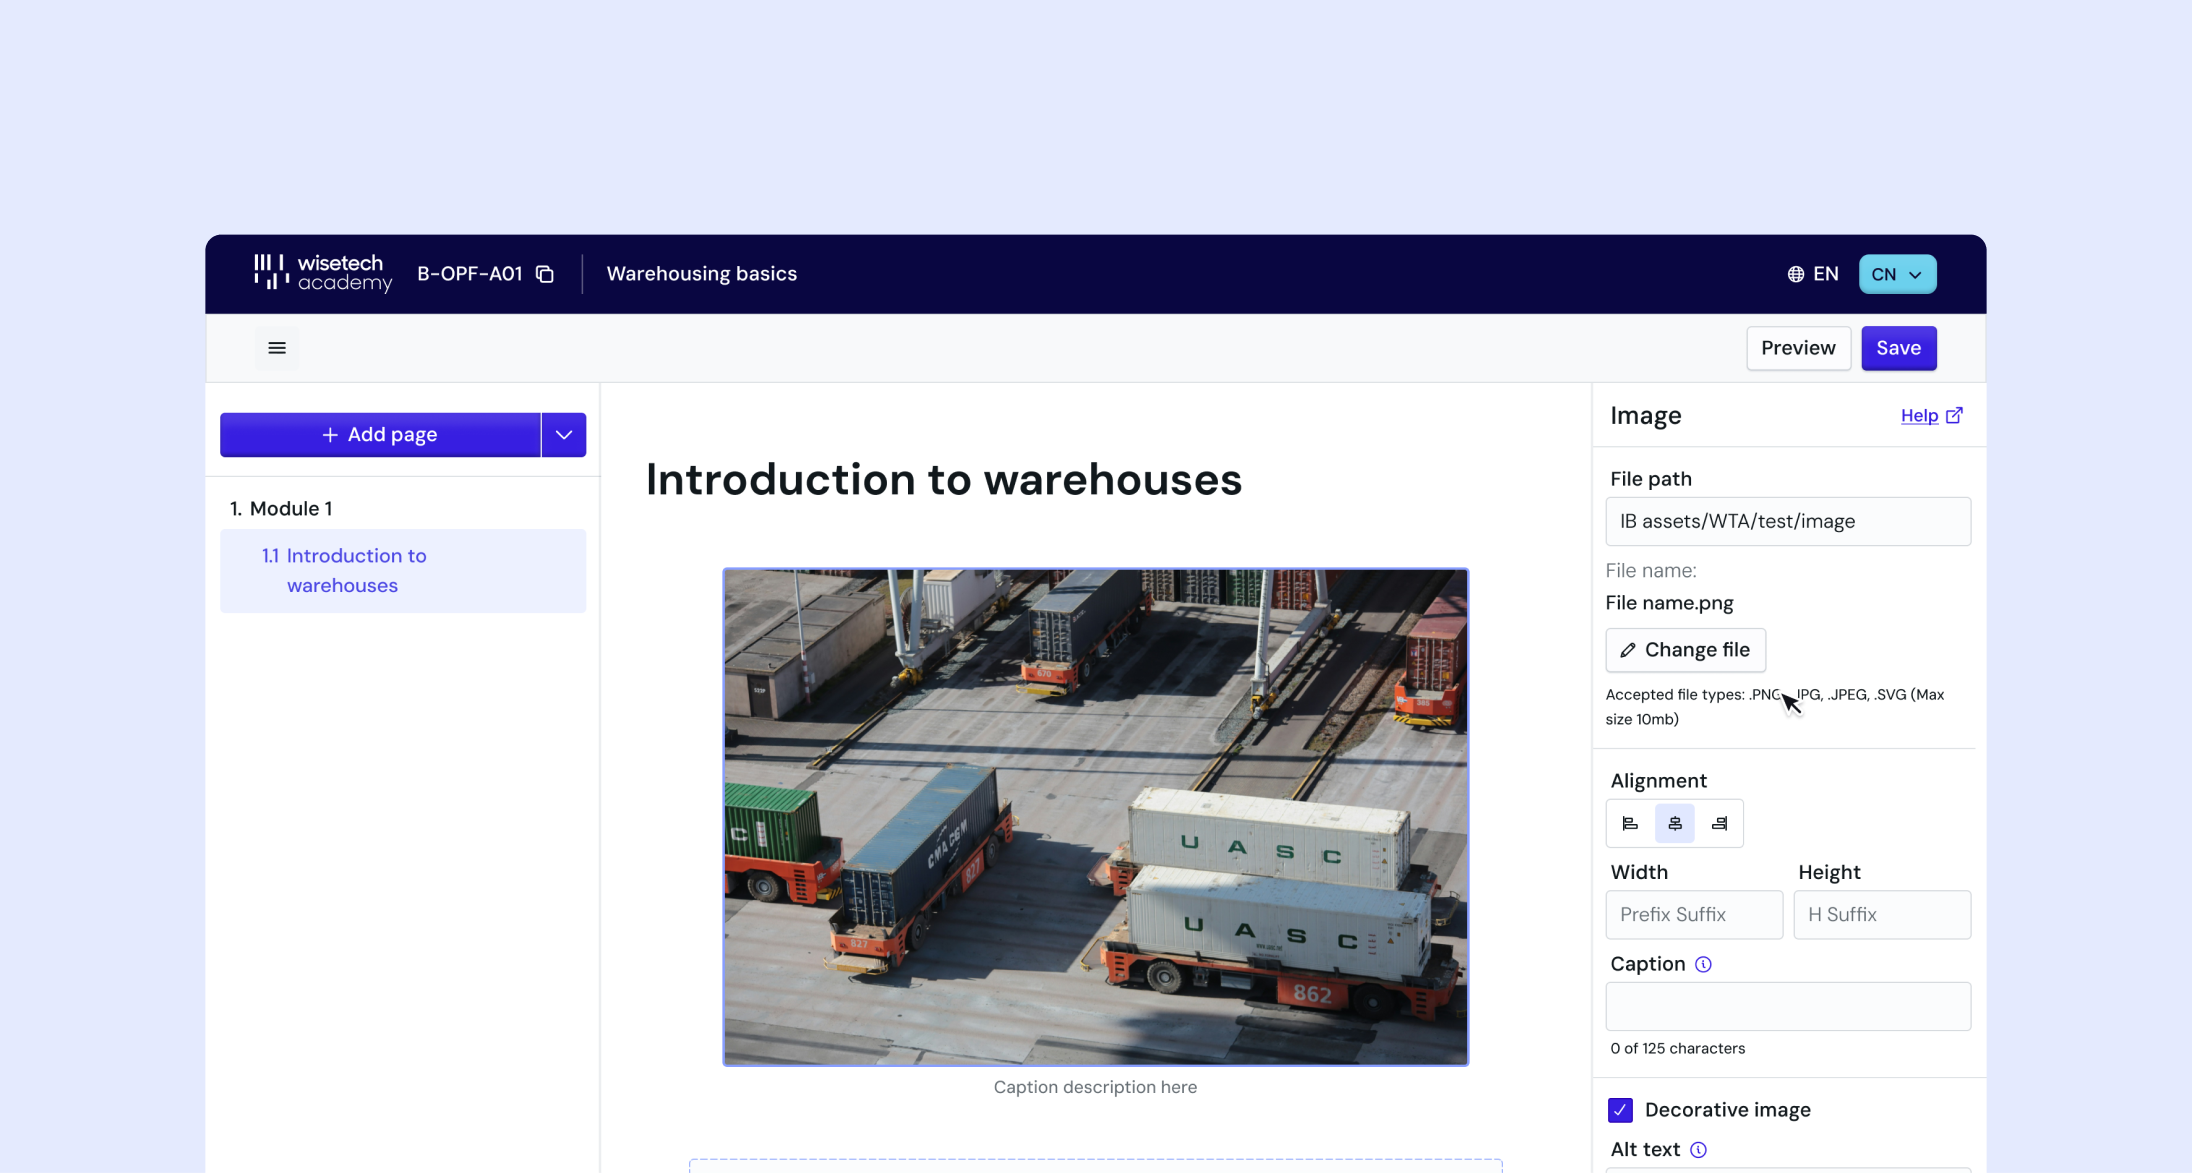Image resolution: width=2192 pixels, height=1173 pixels.
Task: Open Introduction to warehouses page item
Action: 403,571
